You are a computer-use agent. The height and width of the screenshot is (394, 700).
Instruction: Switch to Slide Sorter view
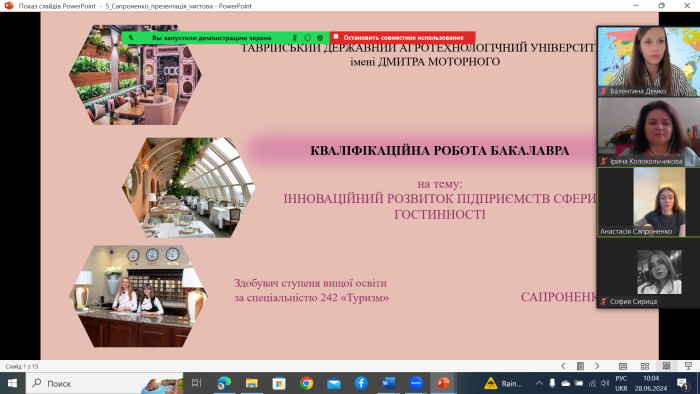tap(645, 366)
